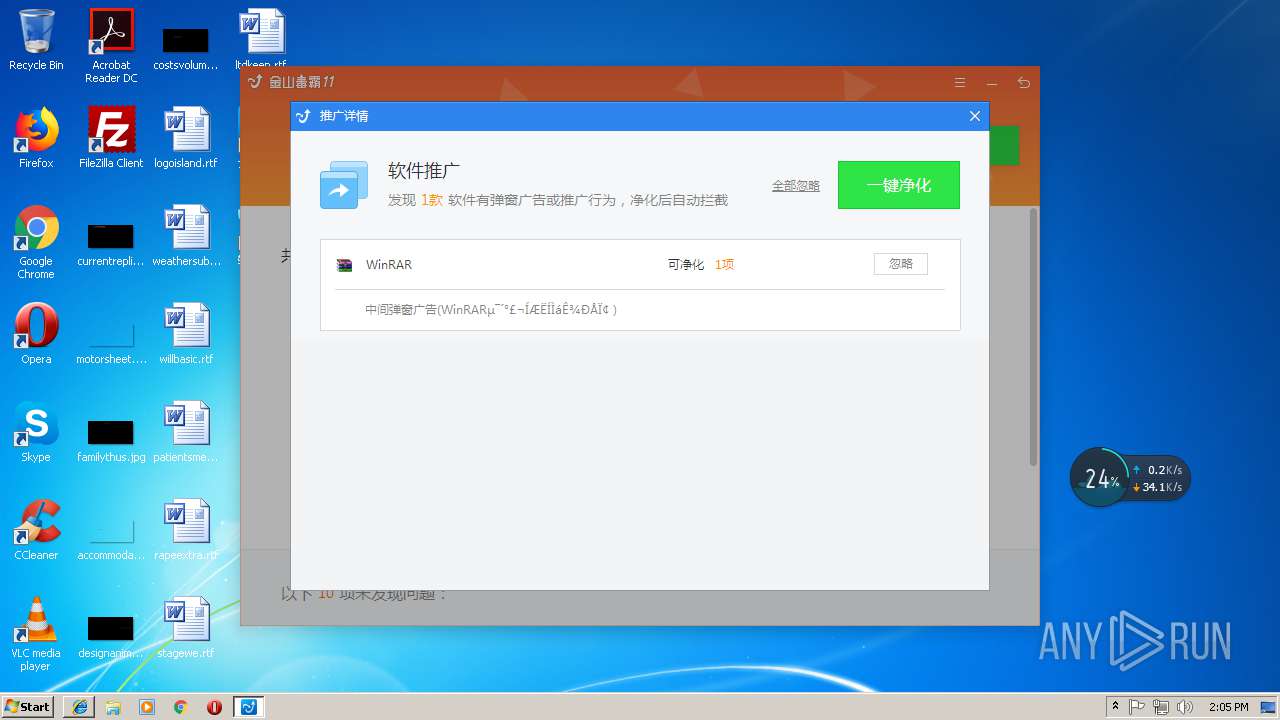This screenshot has height=720, width=1280.
Task: Select the weathersub document icon
Action: click(x=186, y=236)
